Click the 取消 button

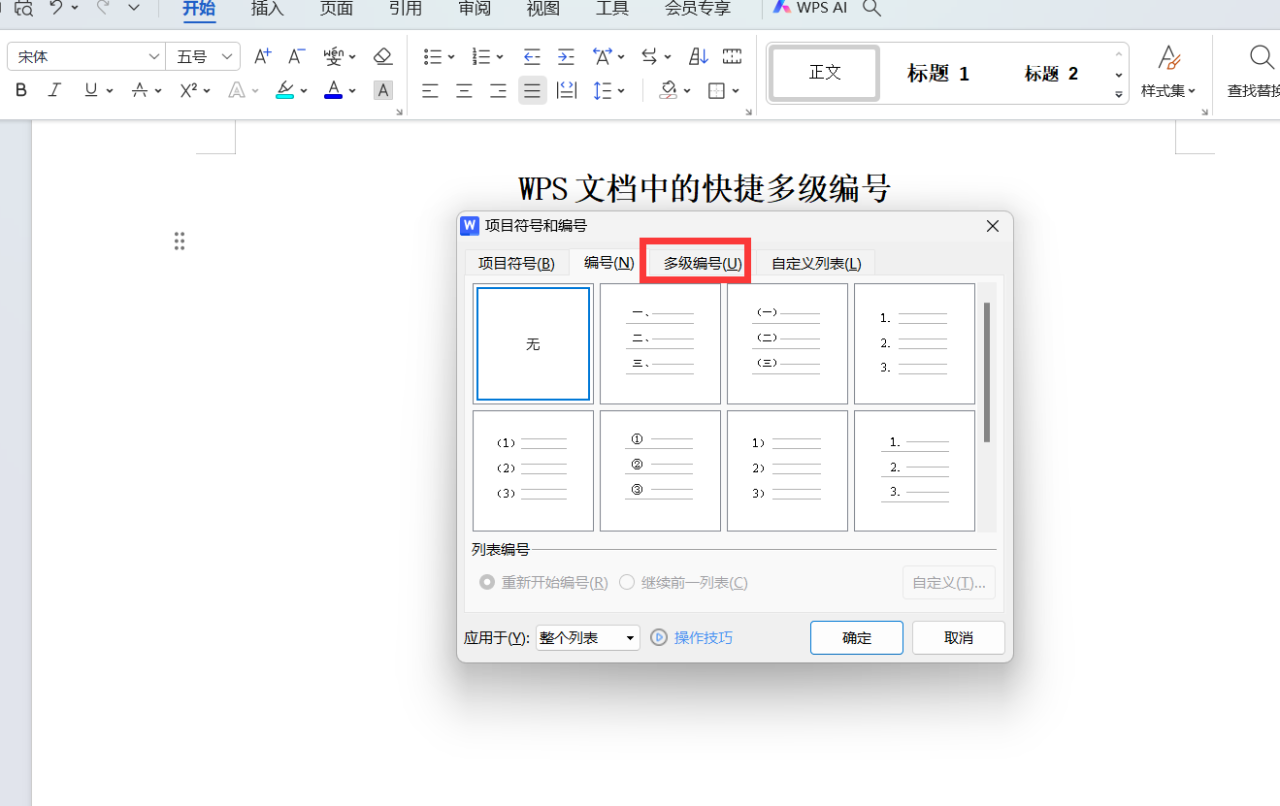click(958, 638)
